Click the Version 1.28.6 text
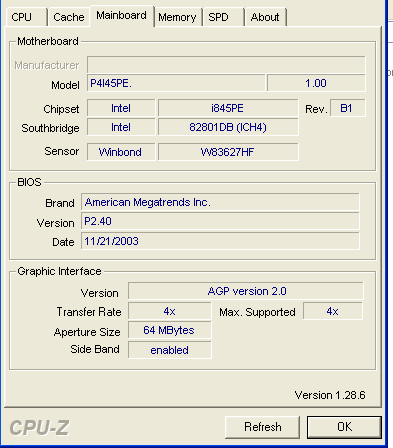The image size is (393, 448). [x=330, y=395]
